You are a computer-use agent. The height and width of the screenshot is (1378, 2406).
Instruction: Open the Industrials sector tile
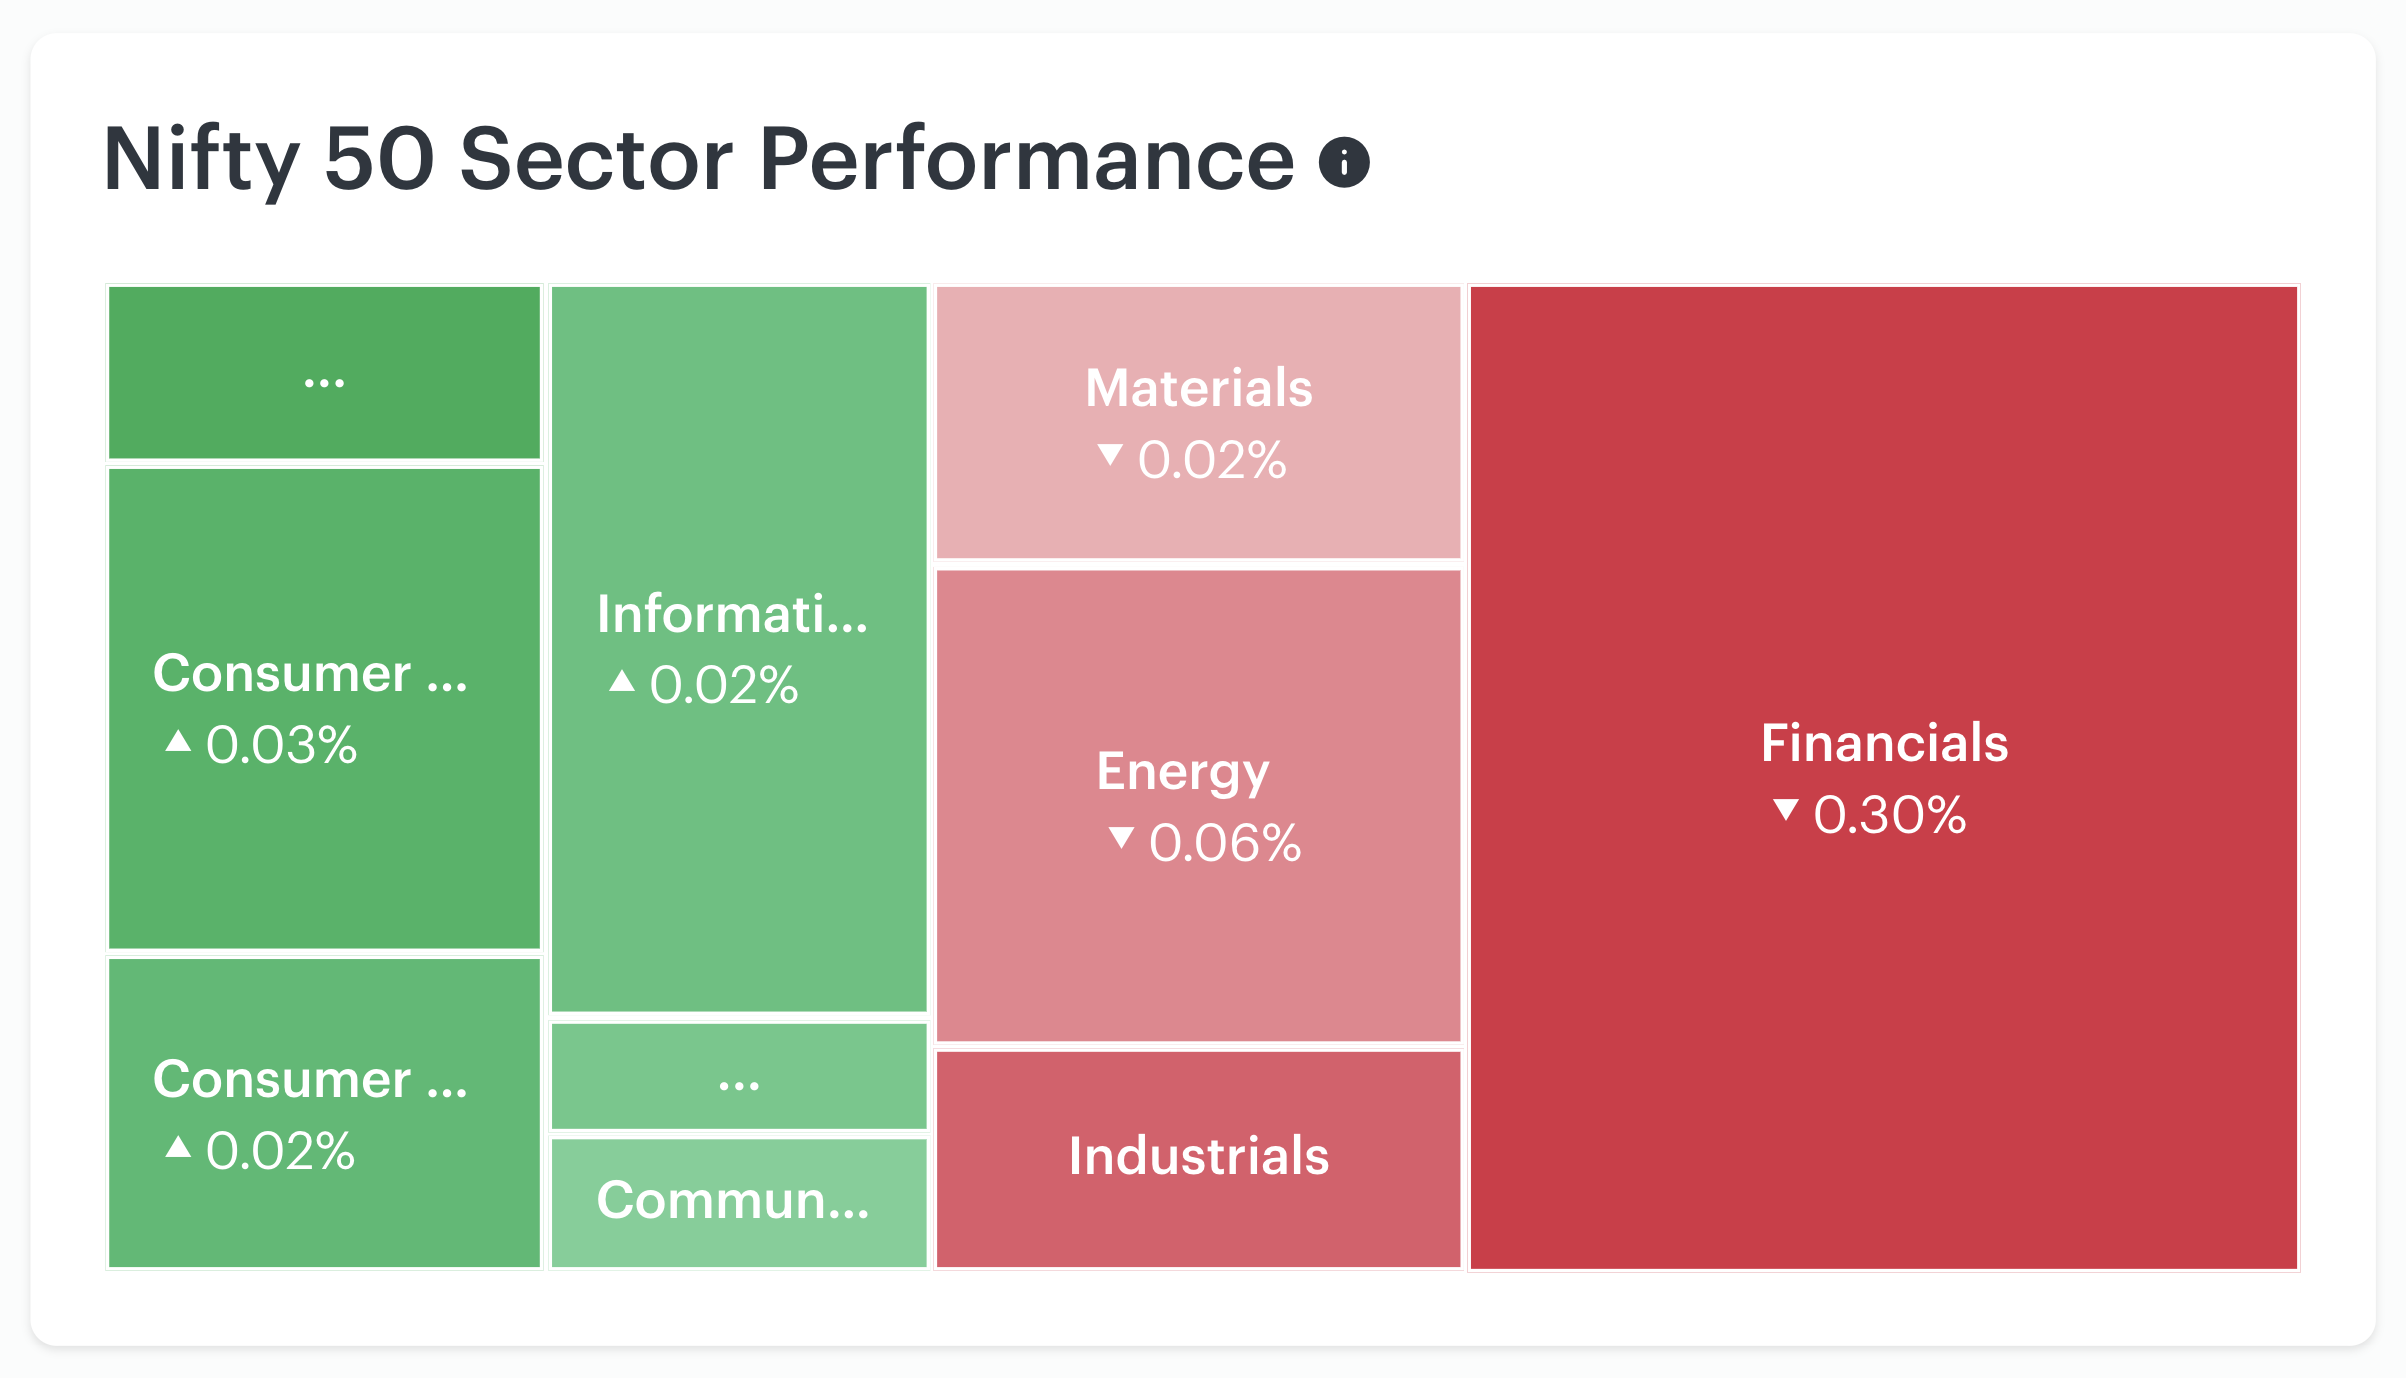(x=1198, y=1159)
